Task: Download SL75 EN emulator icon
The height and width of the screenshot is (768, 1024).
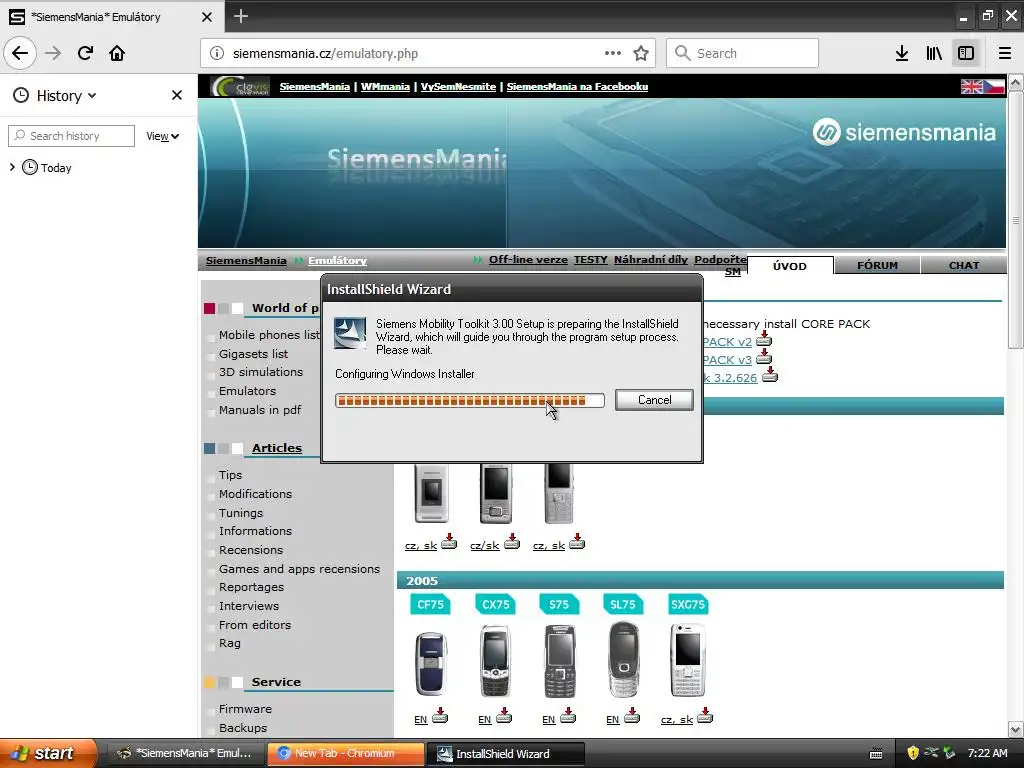Action: click(x=632, y=716)
